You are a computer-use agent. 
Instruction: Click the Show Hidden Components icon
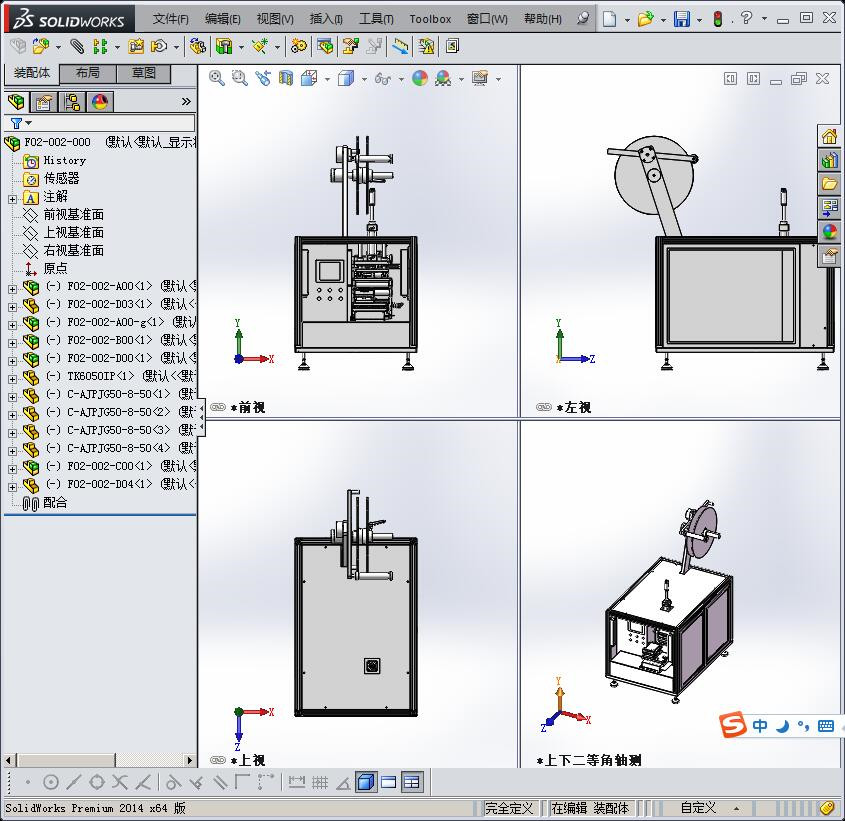coord(197,46)
